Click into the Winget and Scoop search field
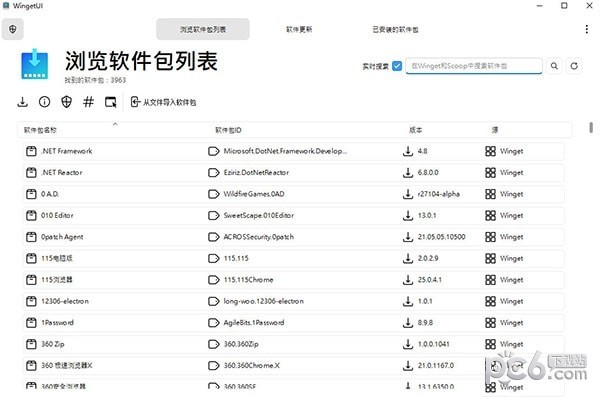 [474, 66]
